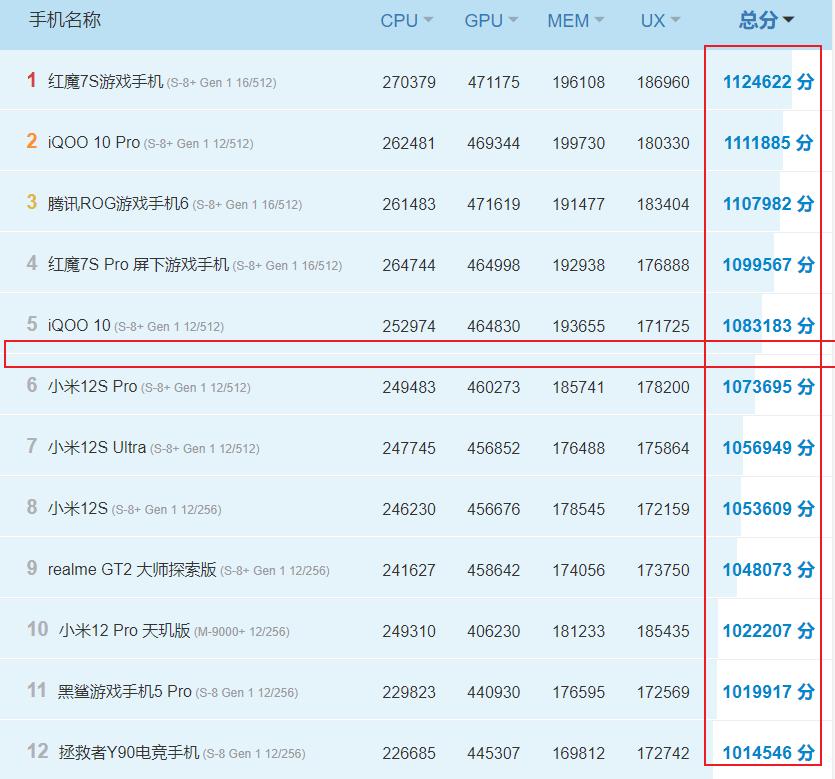Select total score 1099567 分
The height and width of the screenshot is (779, 835).
click(768, 265)
